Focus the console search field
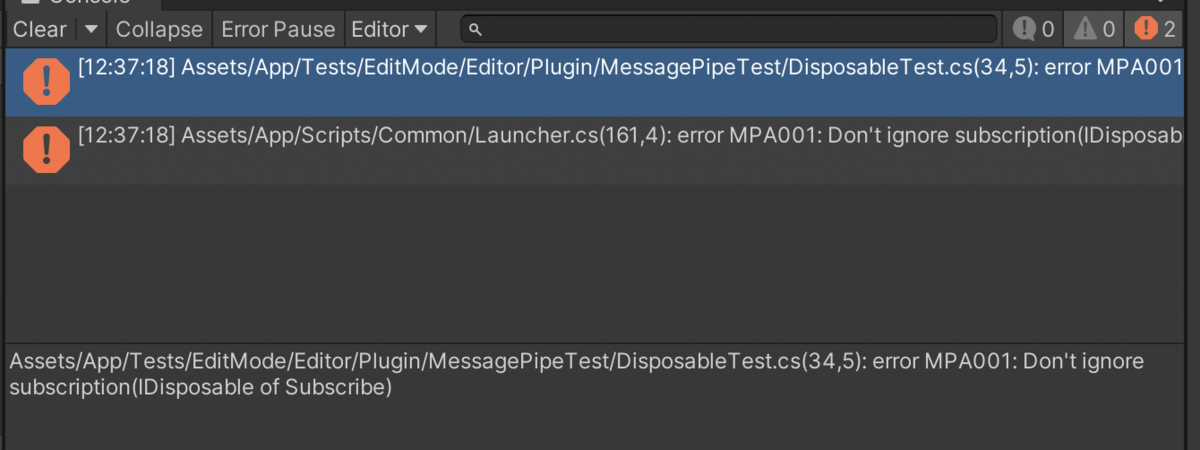 point(729,30)
